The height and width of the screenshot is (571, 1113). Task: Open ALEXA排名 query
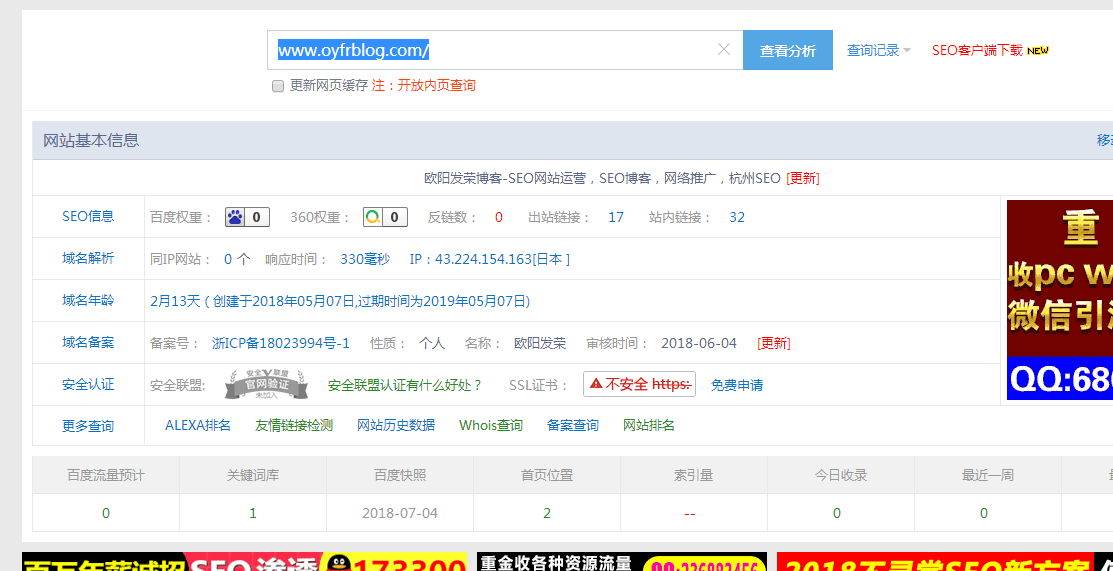coord(198,425)
